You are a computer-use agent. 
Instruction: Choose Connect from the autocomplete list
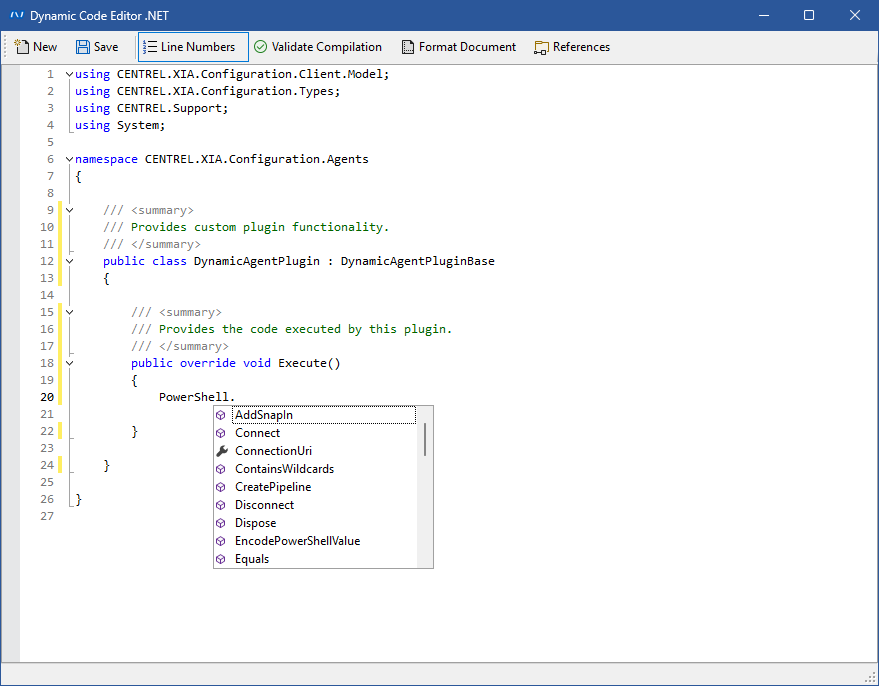[x=258, y=433]
